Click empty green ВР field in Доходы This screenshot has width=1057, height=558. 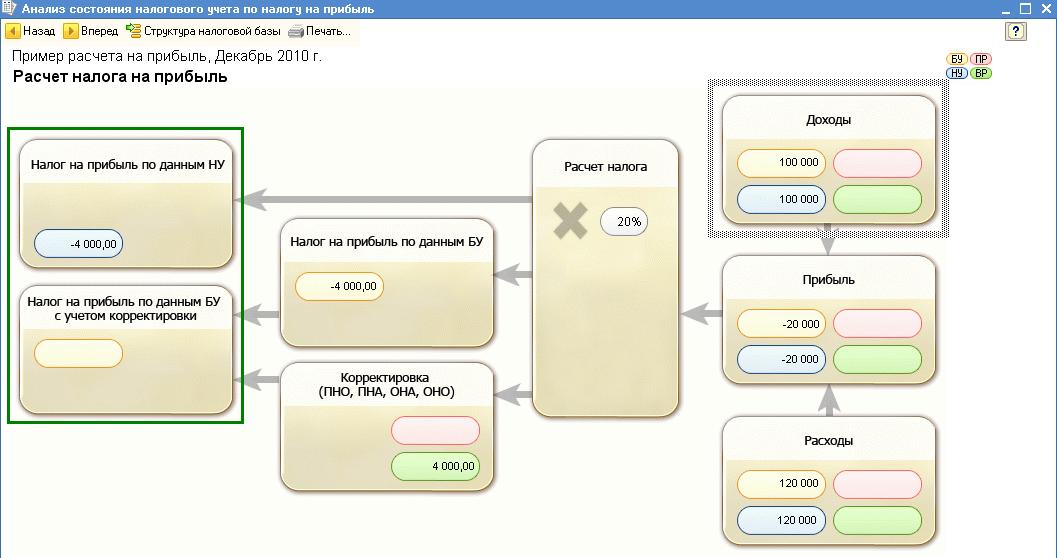(877, 199)
